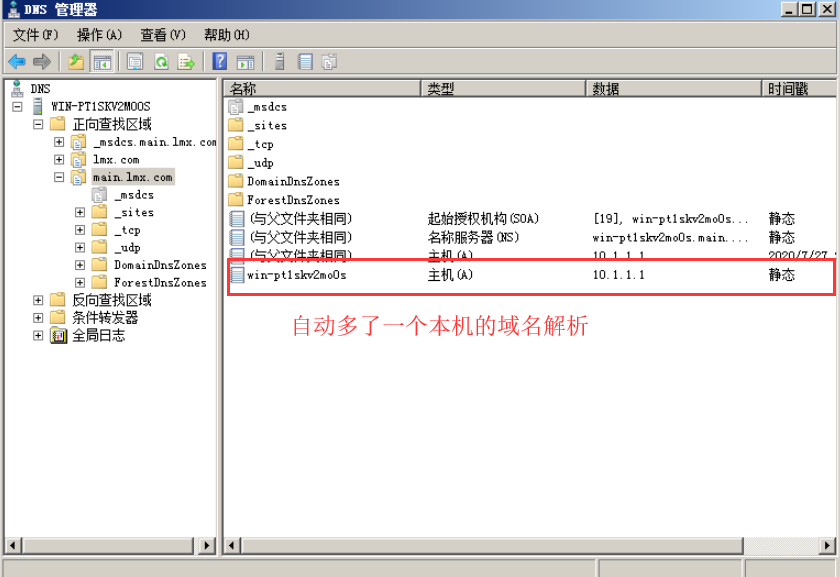Open the 帮助(H) menu

point(227,35)
